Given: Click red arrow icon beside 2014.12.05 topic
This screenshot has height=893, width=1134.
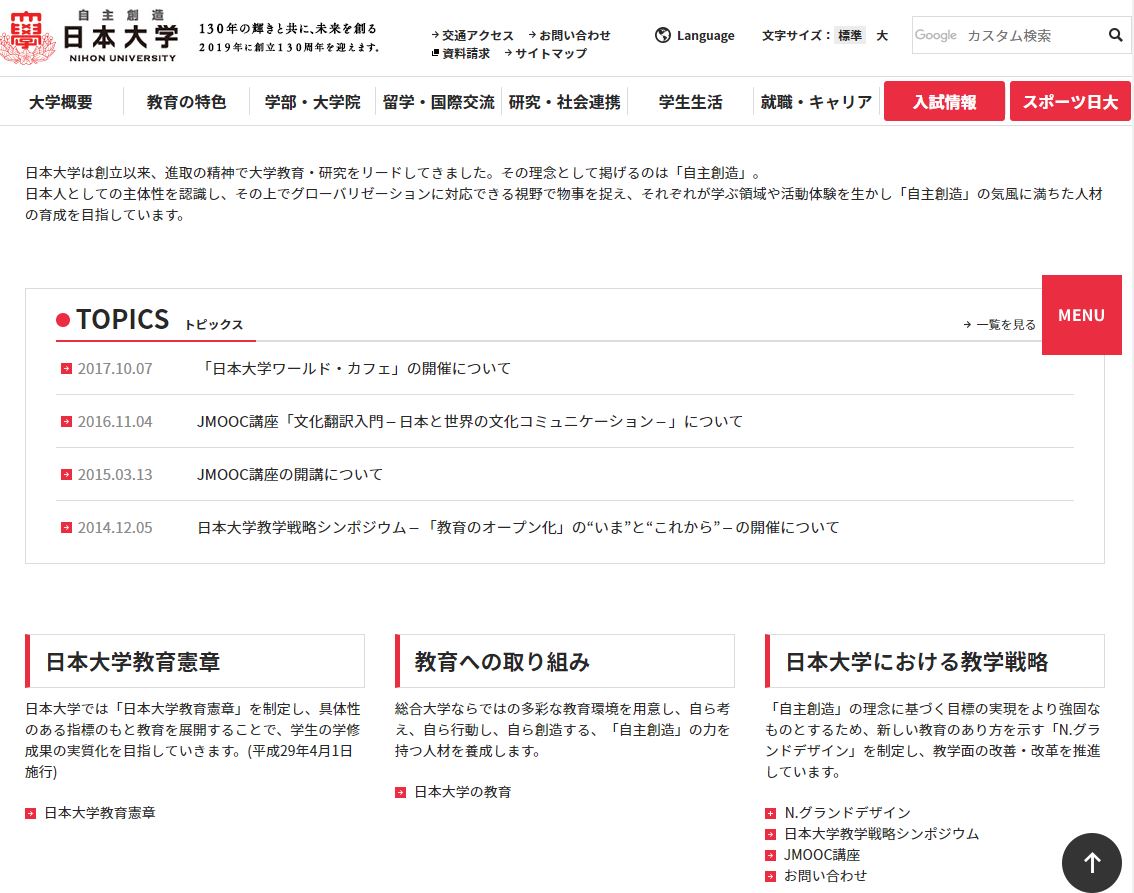Looking at the screenshot, I should [x=67, y=528].
